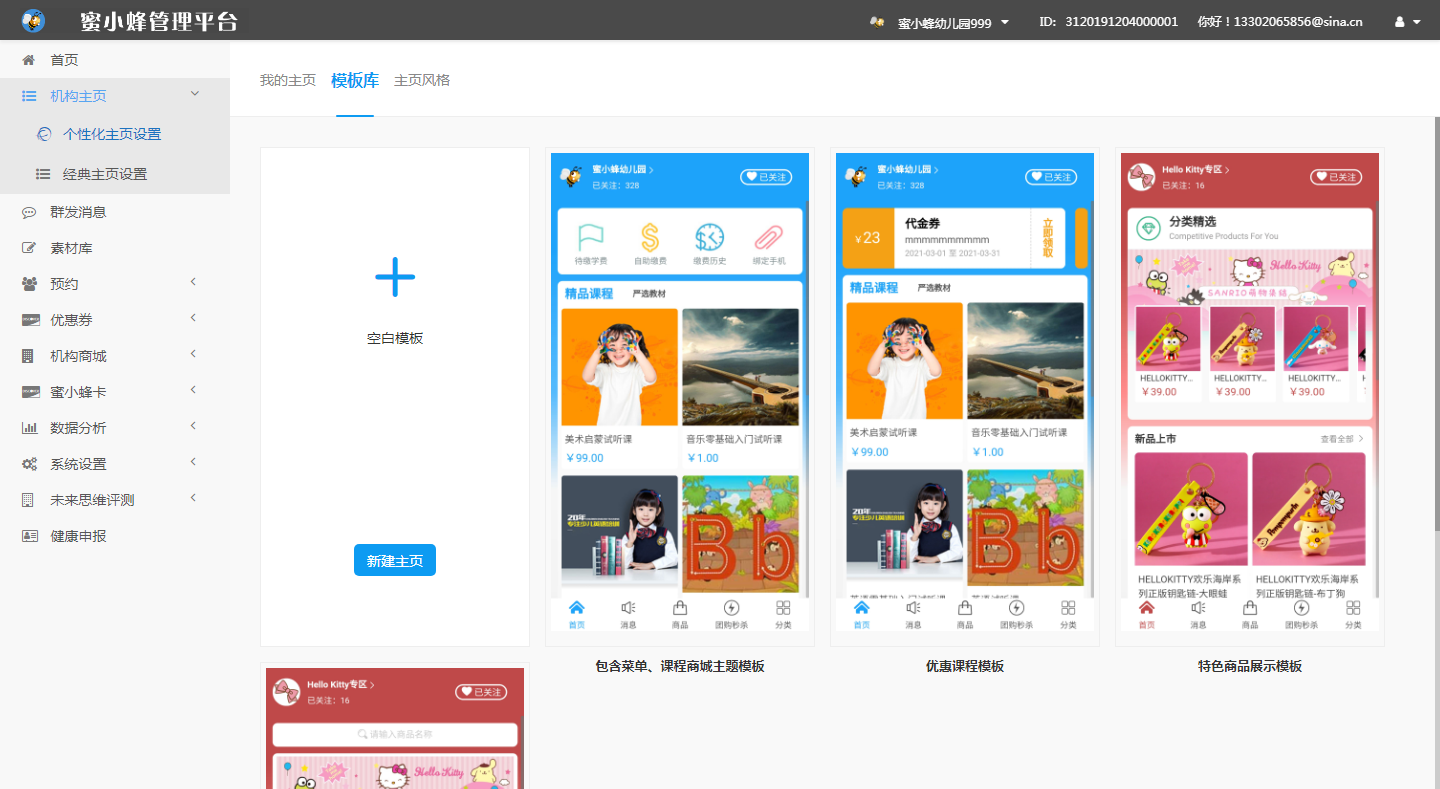Select the 模板库 tab
The height and width of the screenshot is (789, 1440).
(355, 80)
